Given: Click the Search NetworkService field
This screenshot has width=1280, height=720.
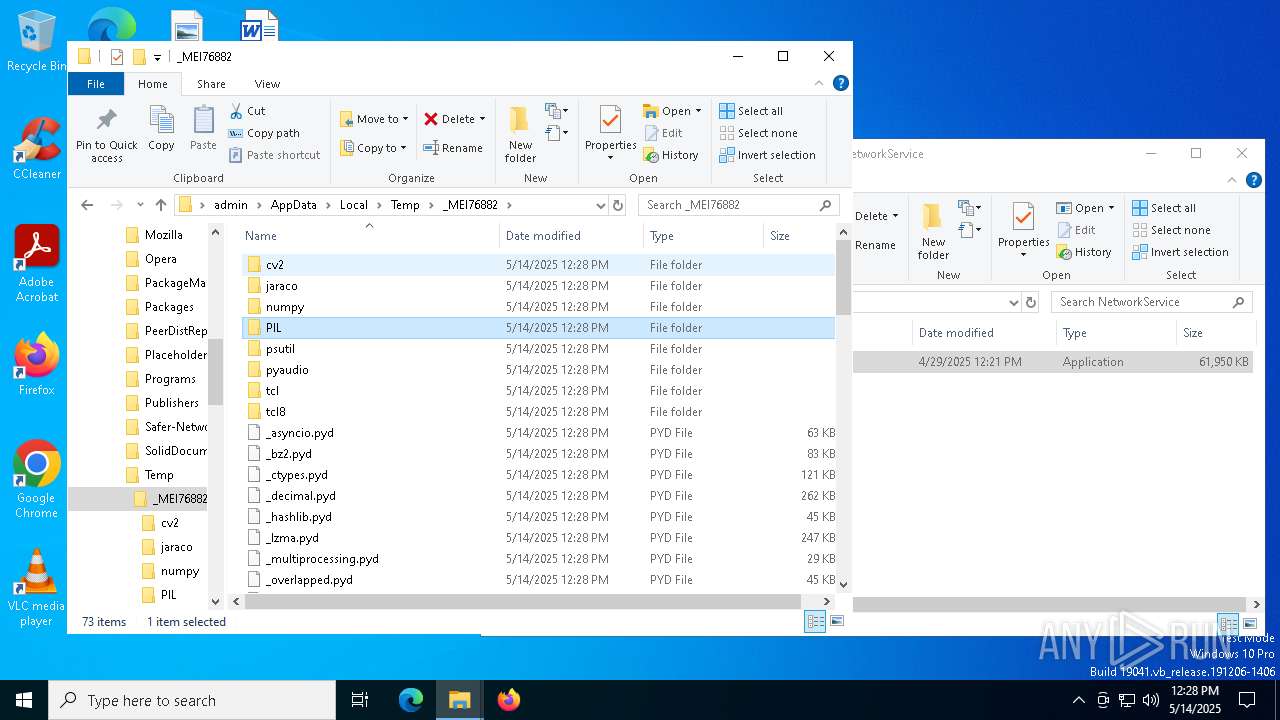Looking at the screenshot, I should pos(1152,302).
